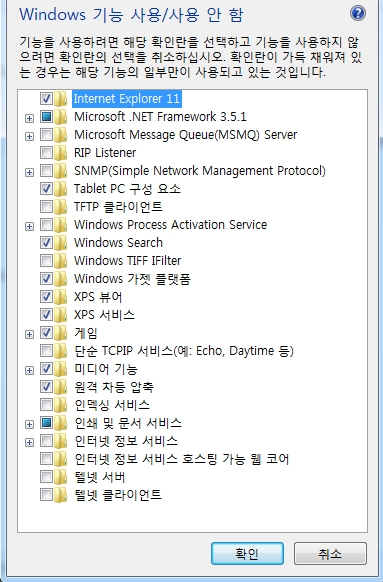The height and width of the screenshot is (582, 383).
Task: Uncheck the XPS 서비스 checkbox
Action: point(46,314)
